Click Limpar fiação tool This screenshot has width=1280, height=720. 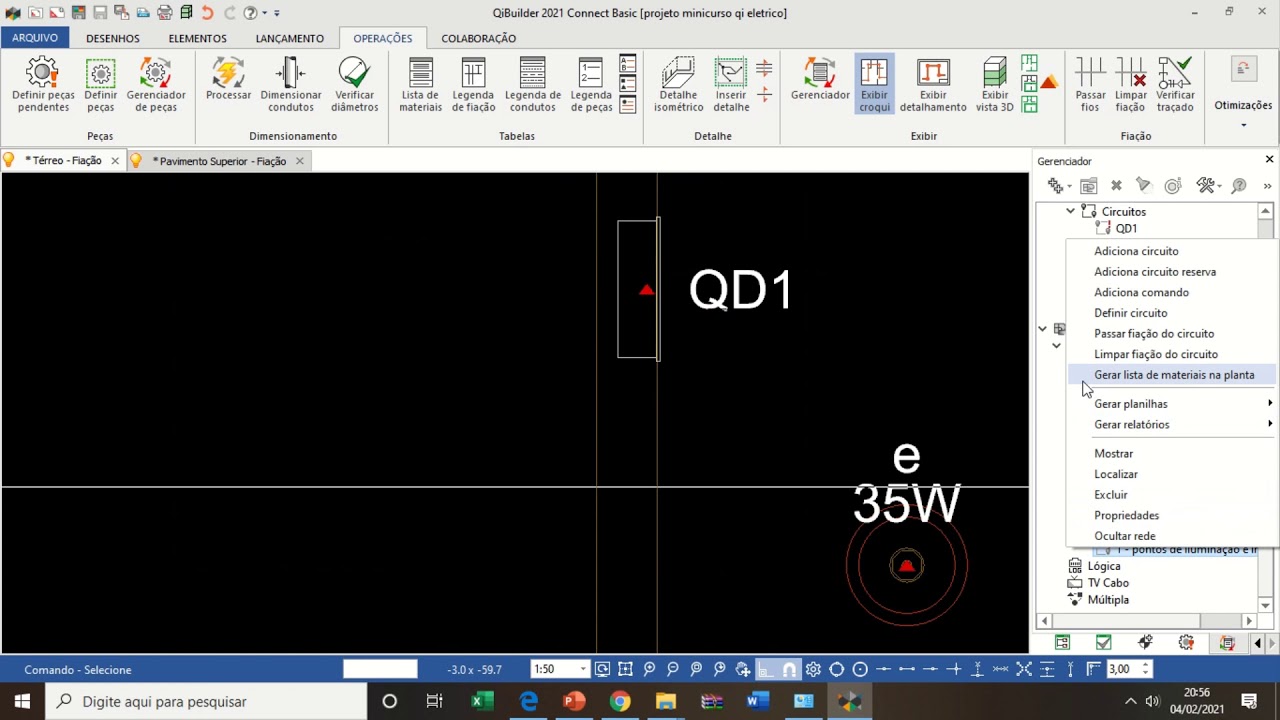tap(1131, 84)
